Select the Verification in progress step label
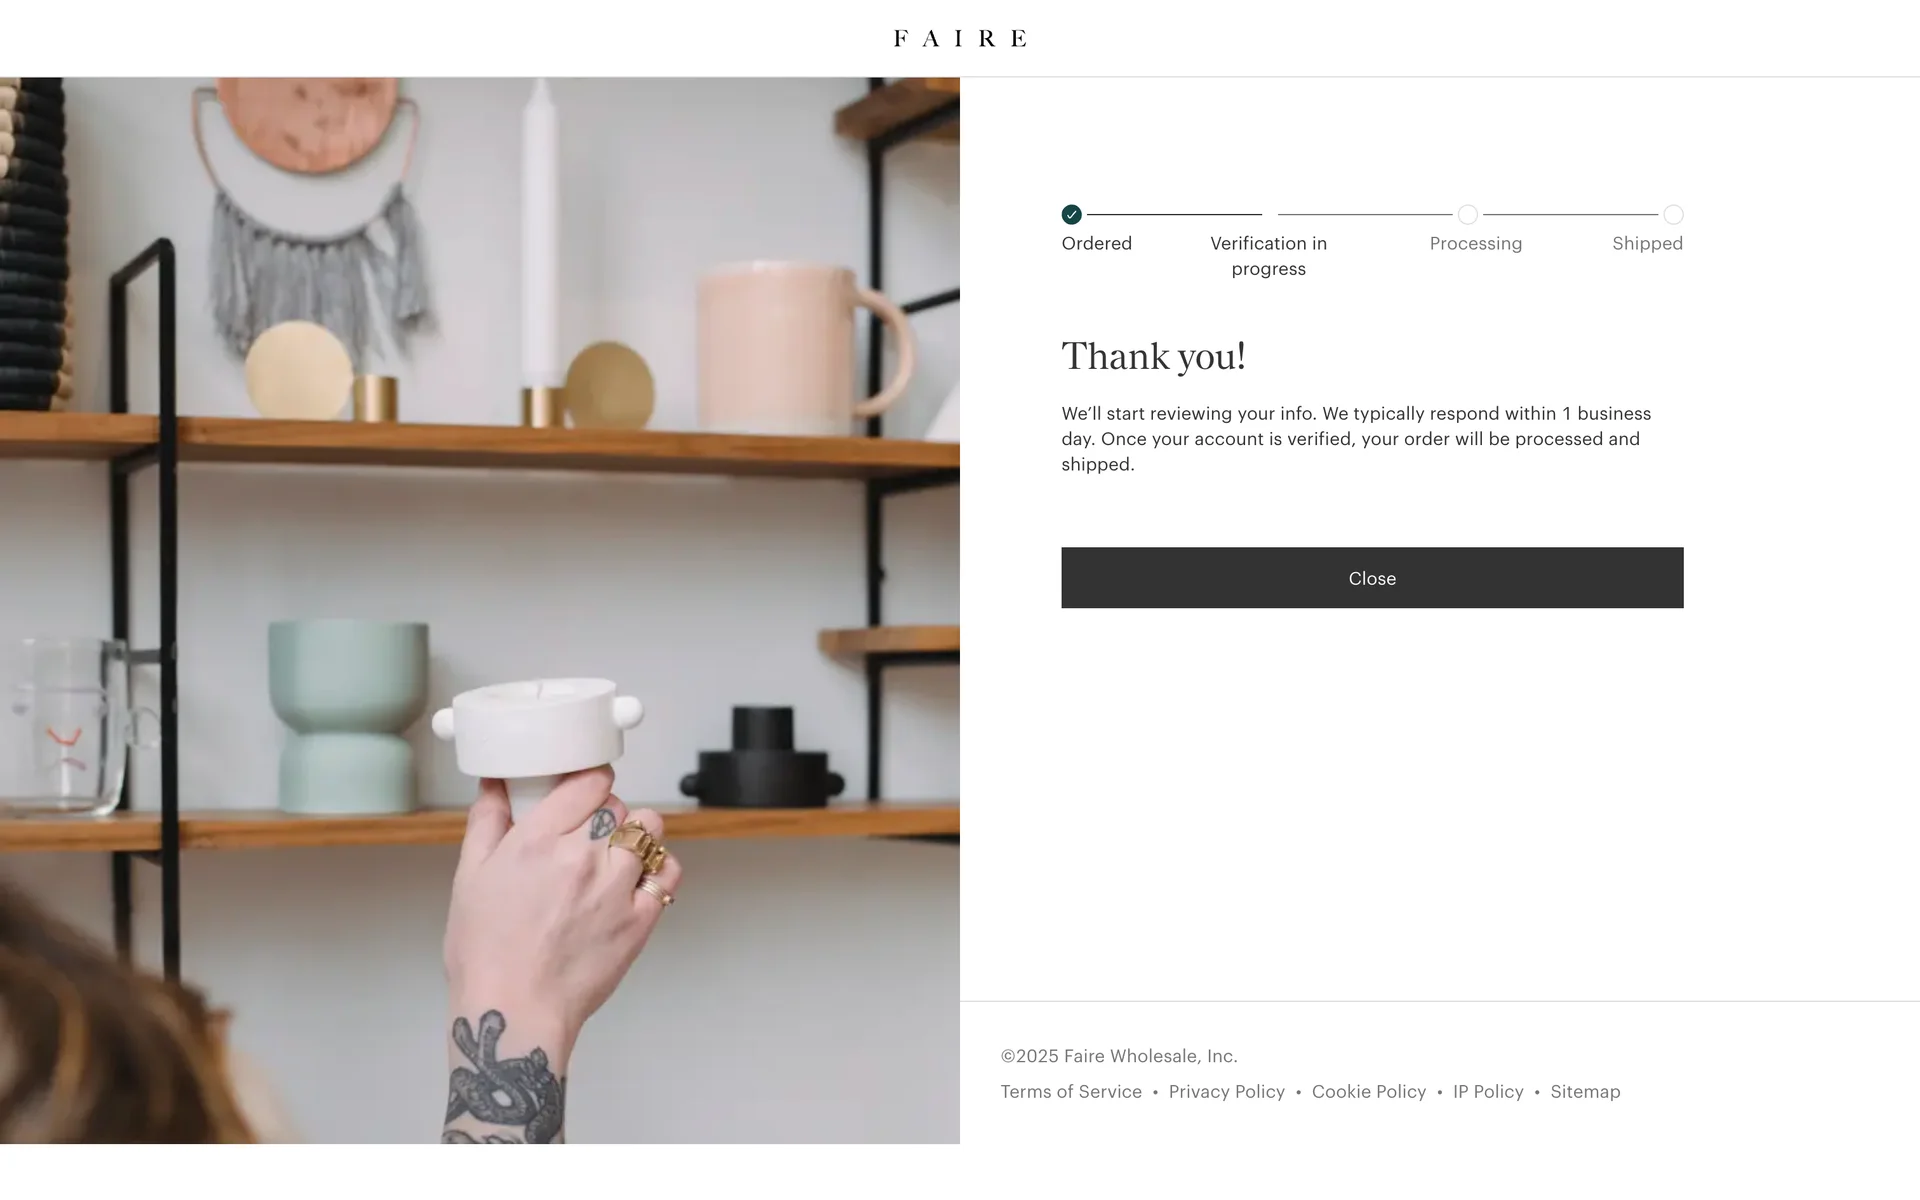This screenshot has height=1200, width=1920. coord(1268,256)
